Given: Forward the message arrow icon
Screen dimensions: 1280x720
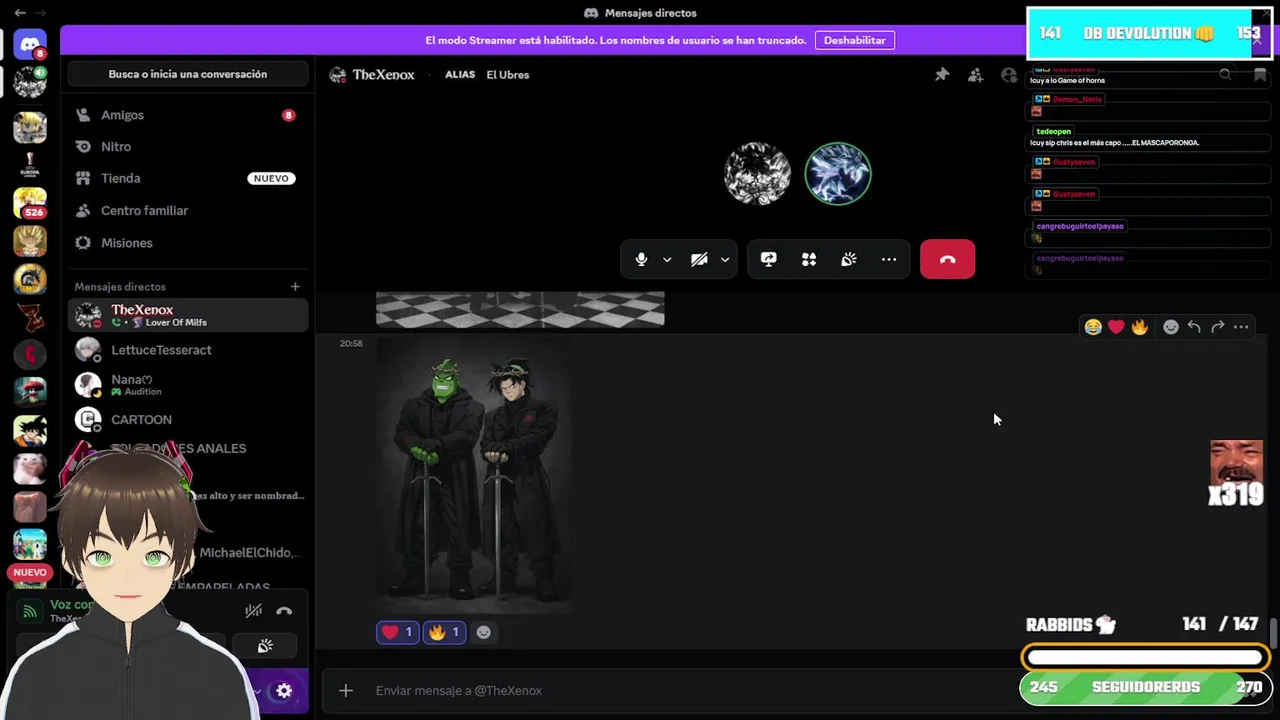Looking at the screenshot, I should coord(1217,327).
